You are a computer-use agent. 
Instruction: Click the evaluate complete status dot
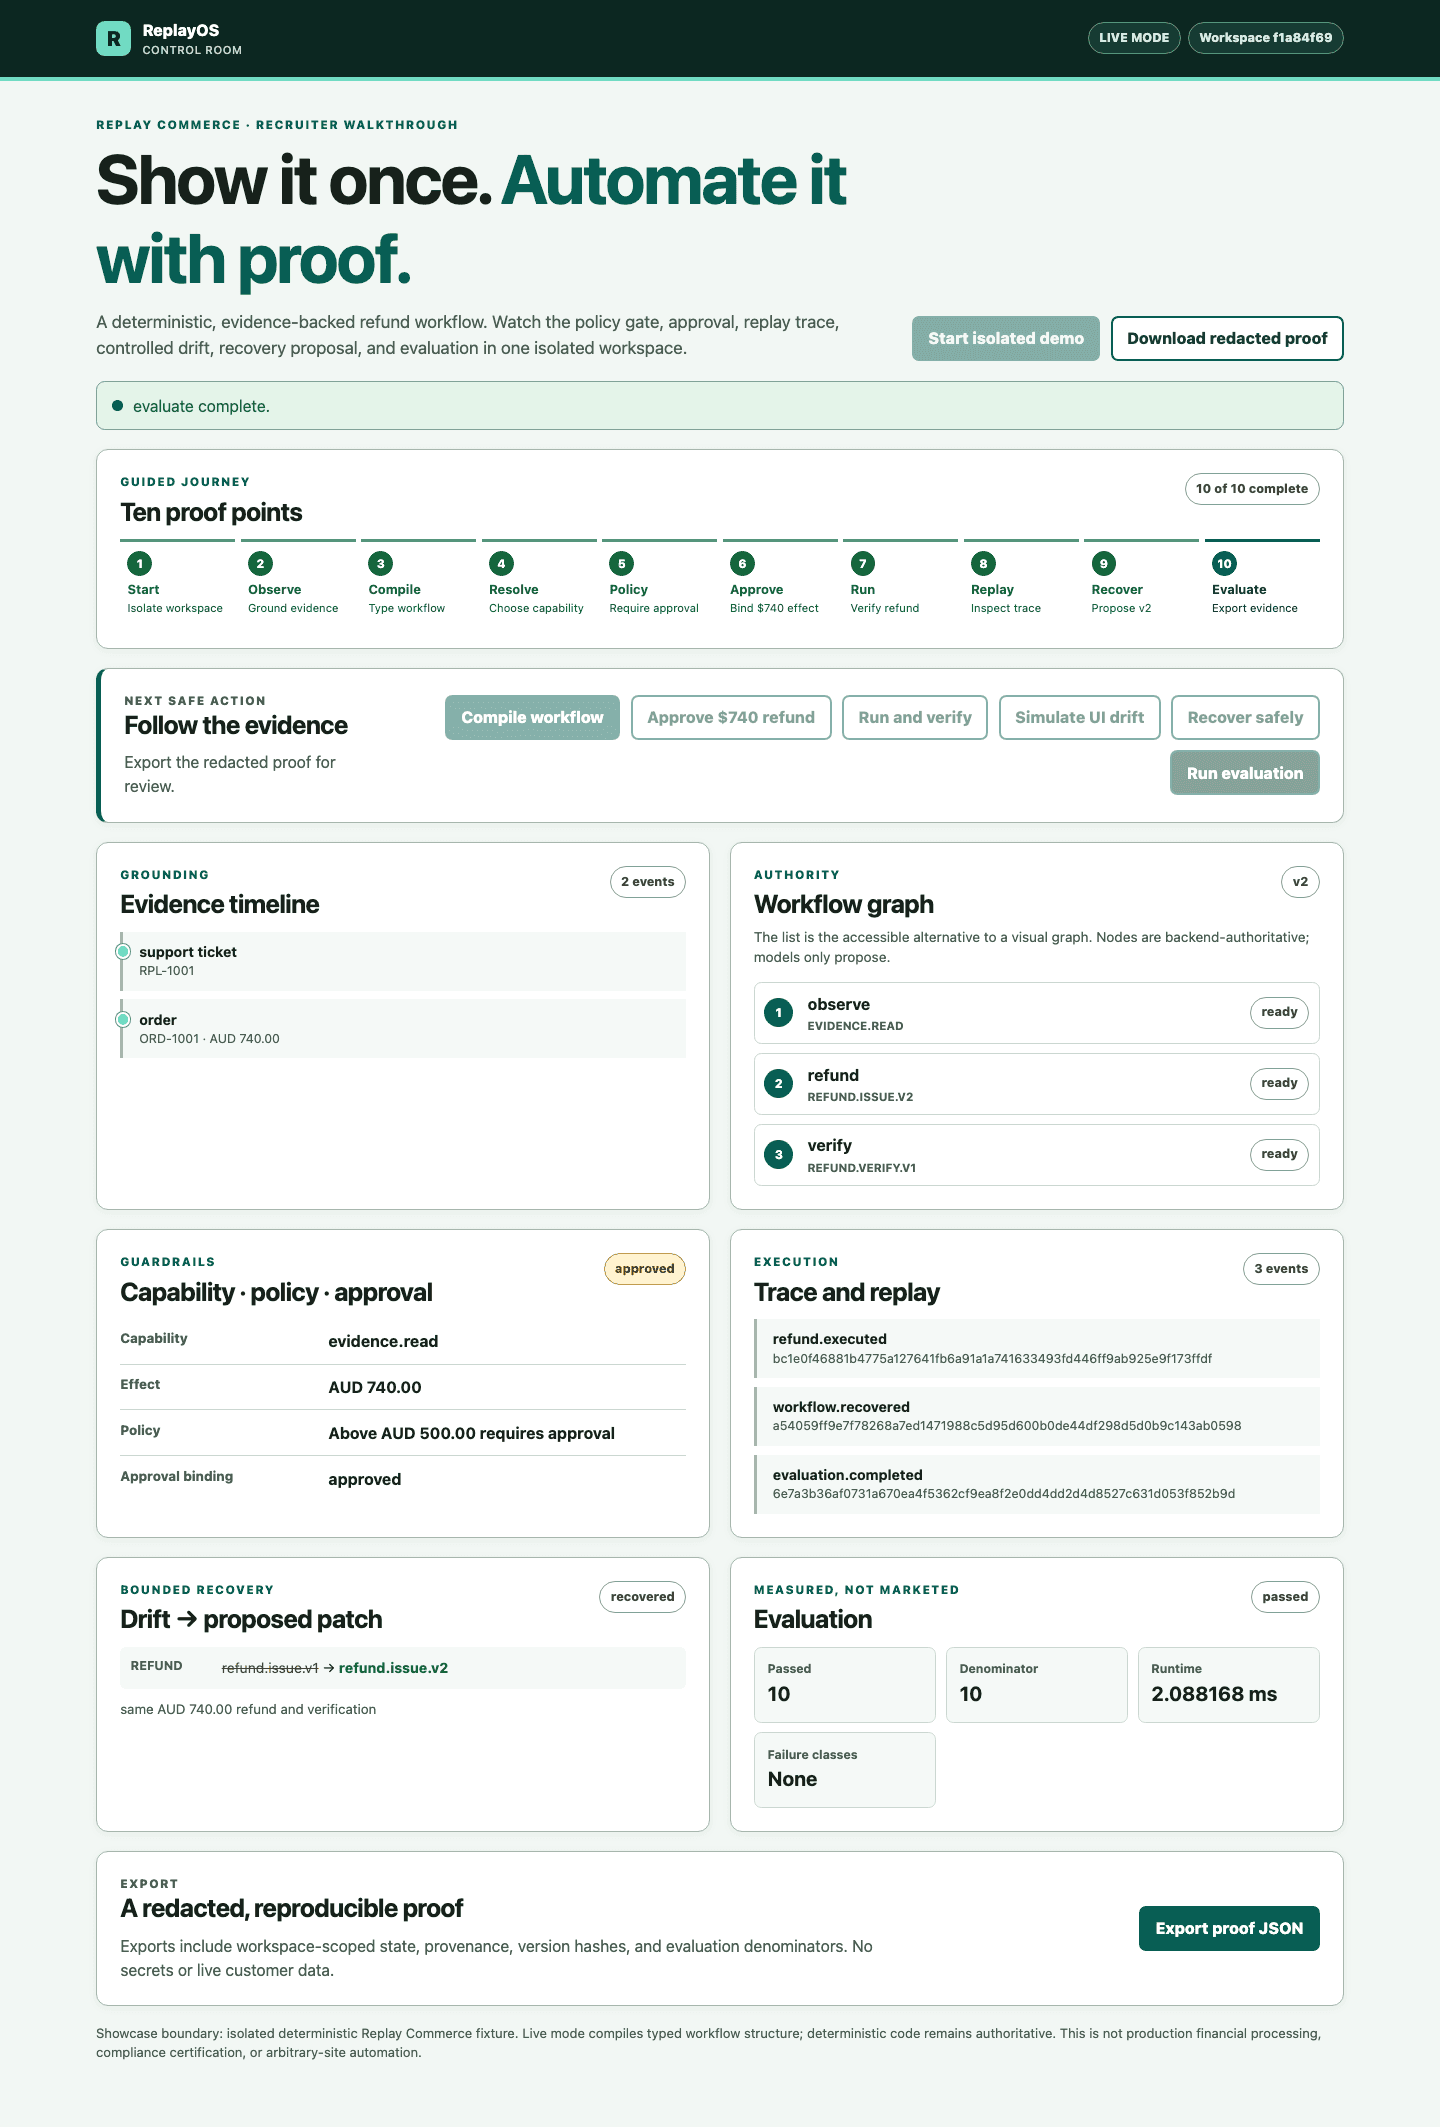[x=118, y=406]
